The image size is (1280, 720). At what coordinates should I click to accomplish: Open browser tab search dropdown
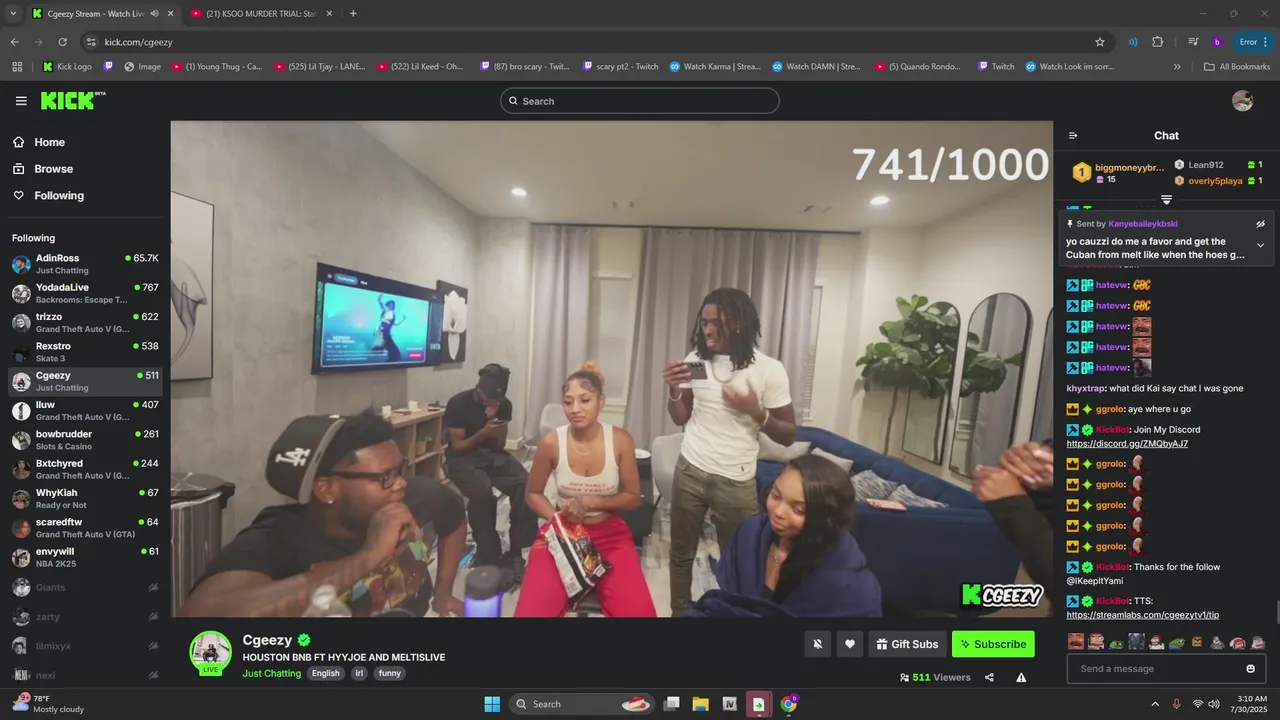click(13, 13)
